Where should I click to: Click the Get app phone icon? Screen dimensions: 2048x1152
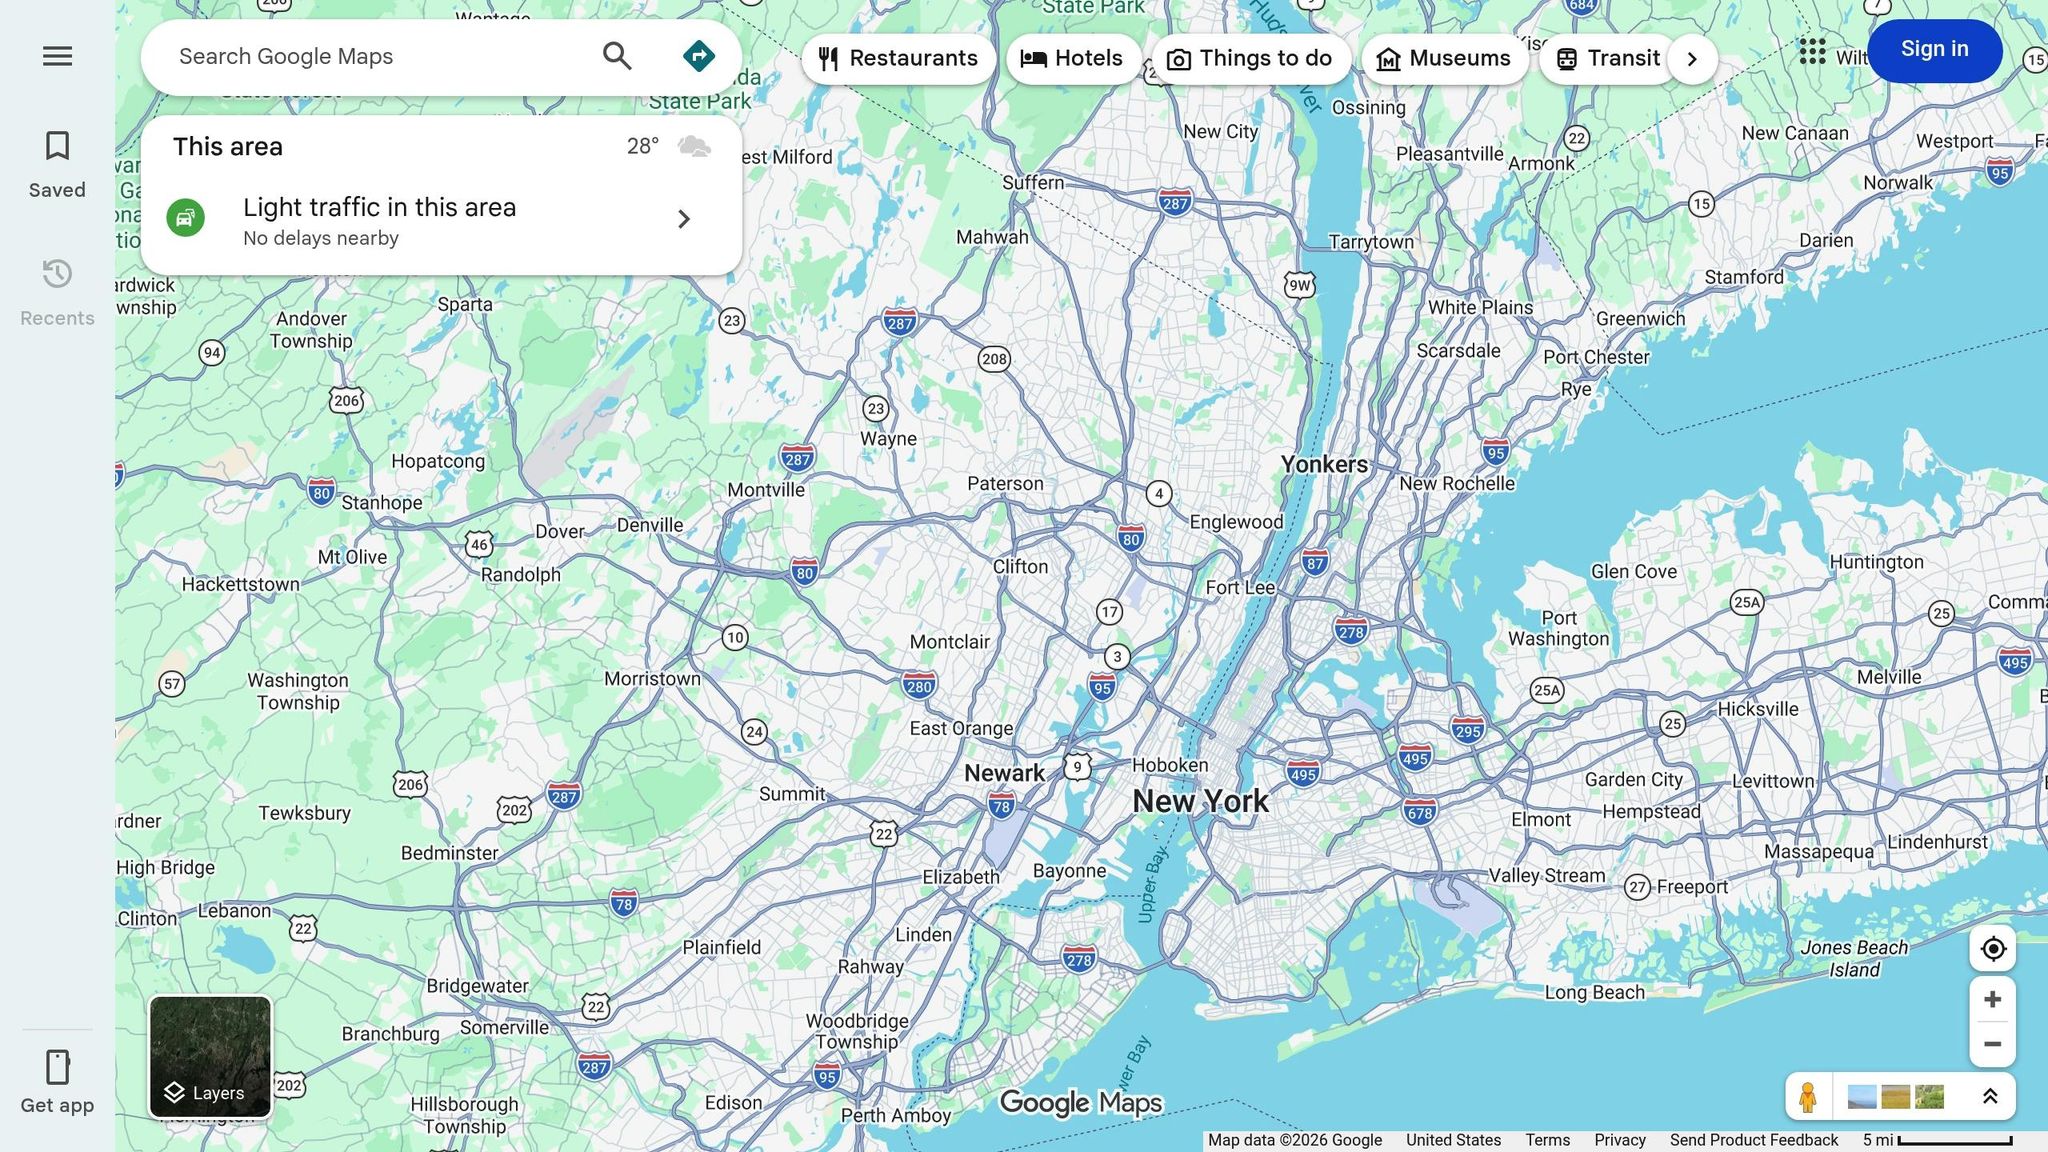(56, 1068)
